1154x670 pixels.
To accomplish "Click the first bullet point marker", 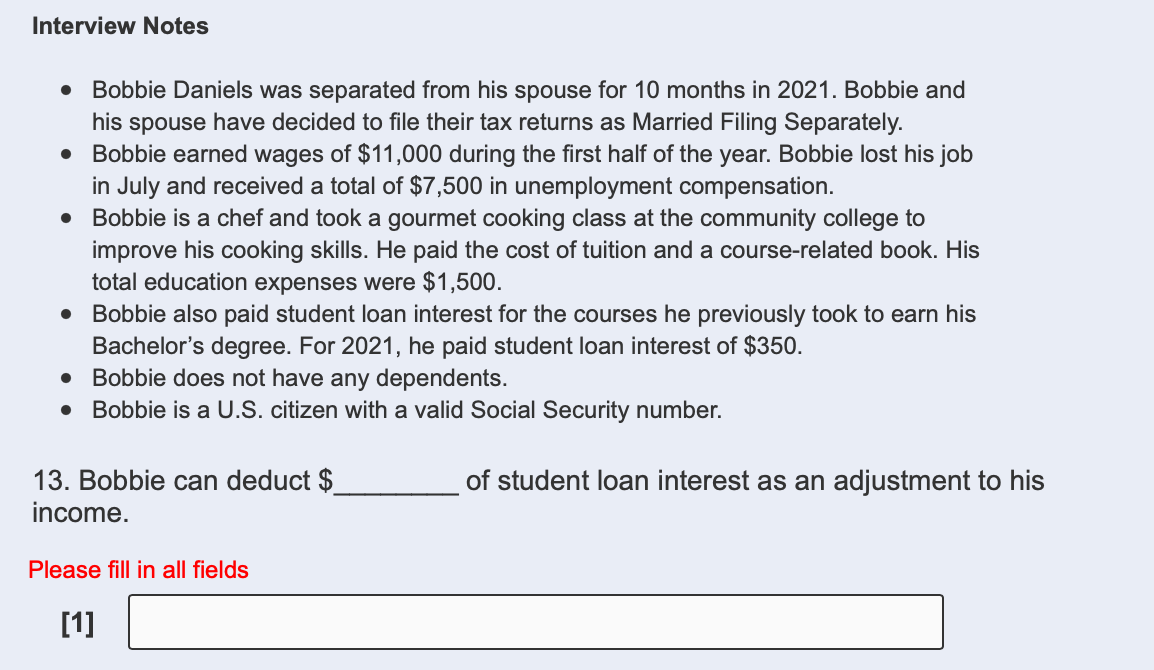I will point(66,90).
